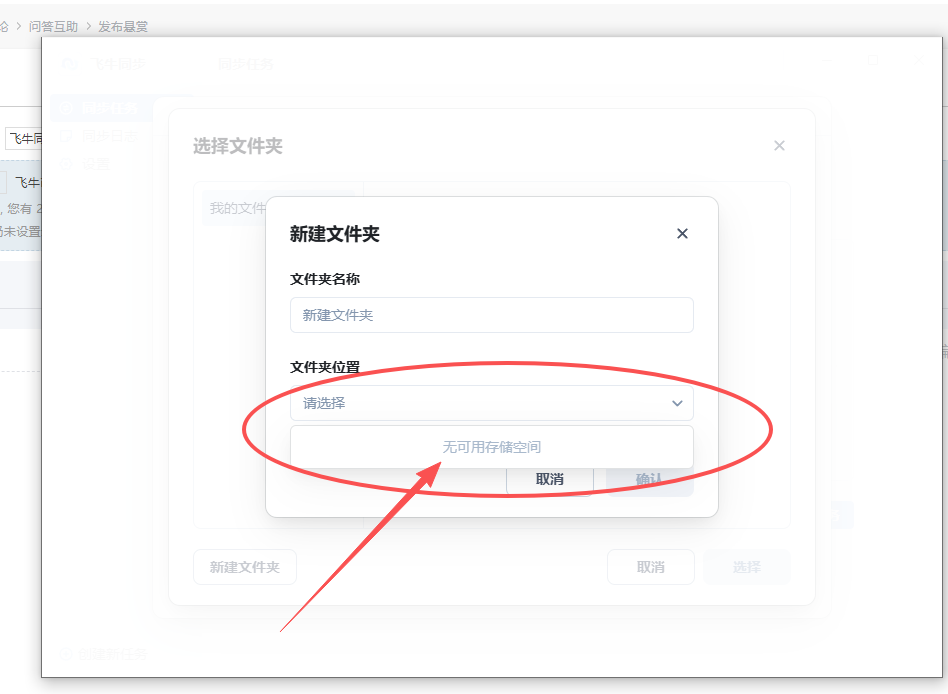Open the 发布悬赏 breadcrumb link
The image size is (948, 694).
(x=123, y=27)
